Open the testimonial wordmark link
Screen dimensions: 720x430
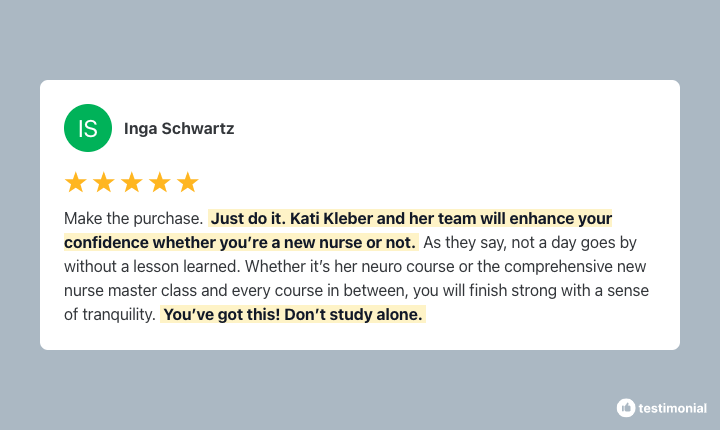click(x=672, y=408)
